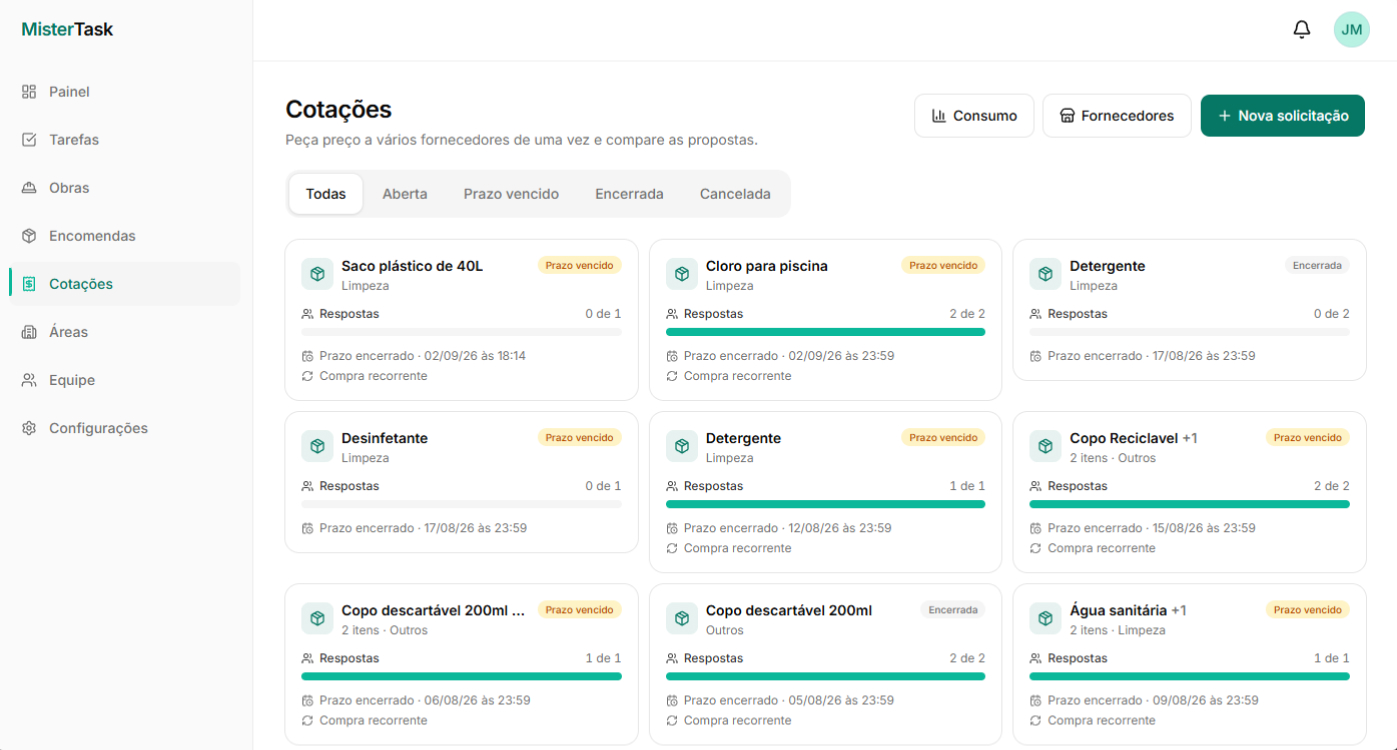1397x750 pixels.
Task: Click the Áreas building icon in sidebar
Action: click(x=29, y=332)
